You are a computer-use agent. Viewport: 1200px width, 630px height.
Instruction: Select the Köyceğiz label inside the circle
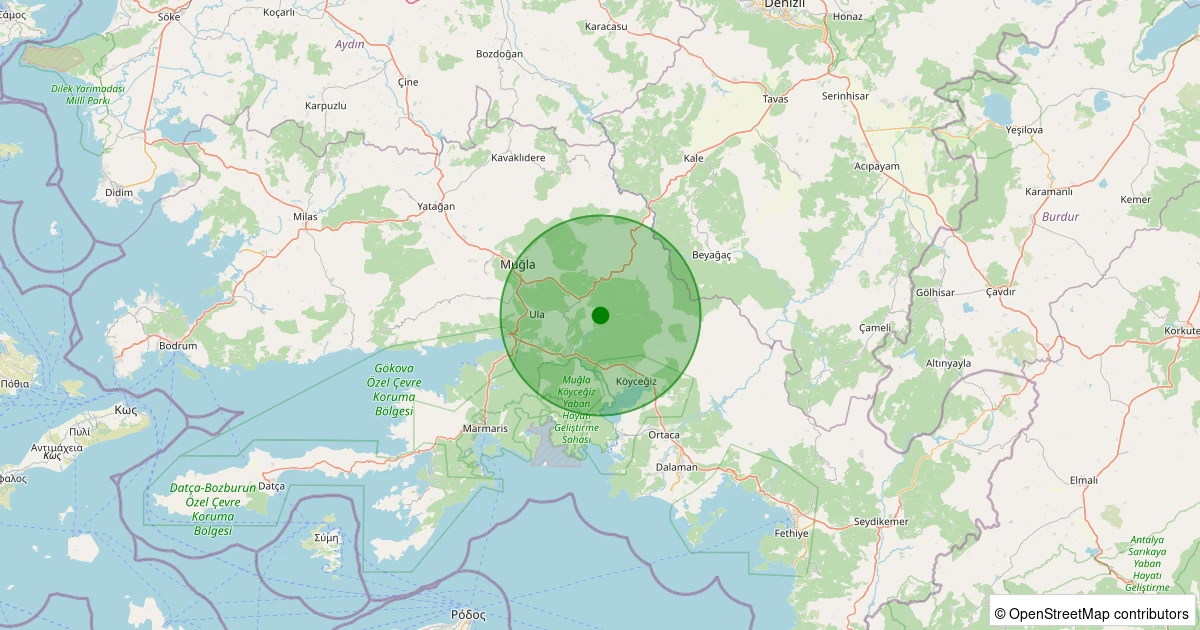(636, 382)
